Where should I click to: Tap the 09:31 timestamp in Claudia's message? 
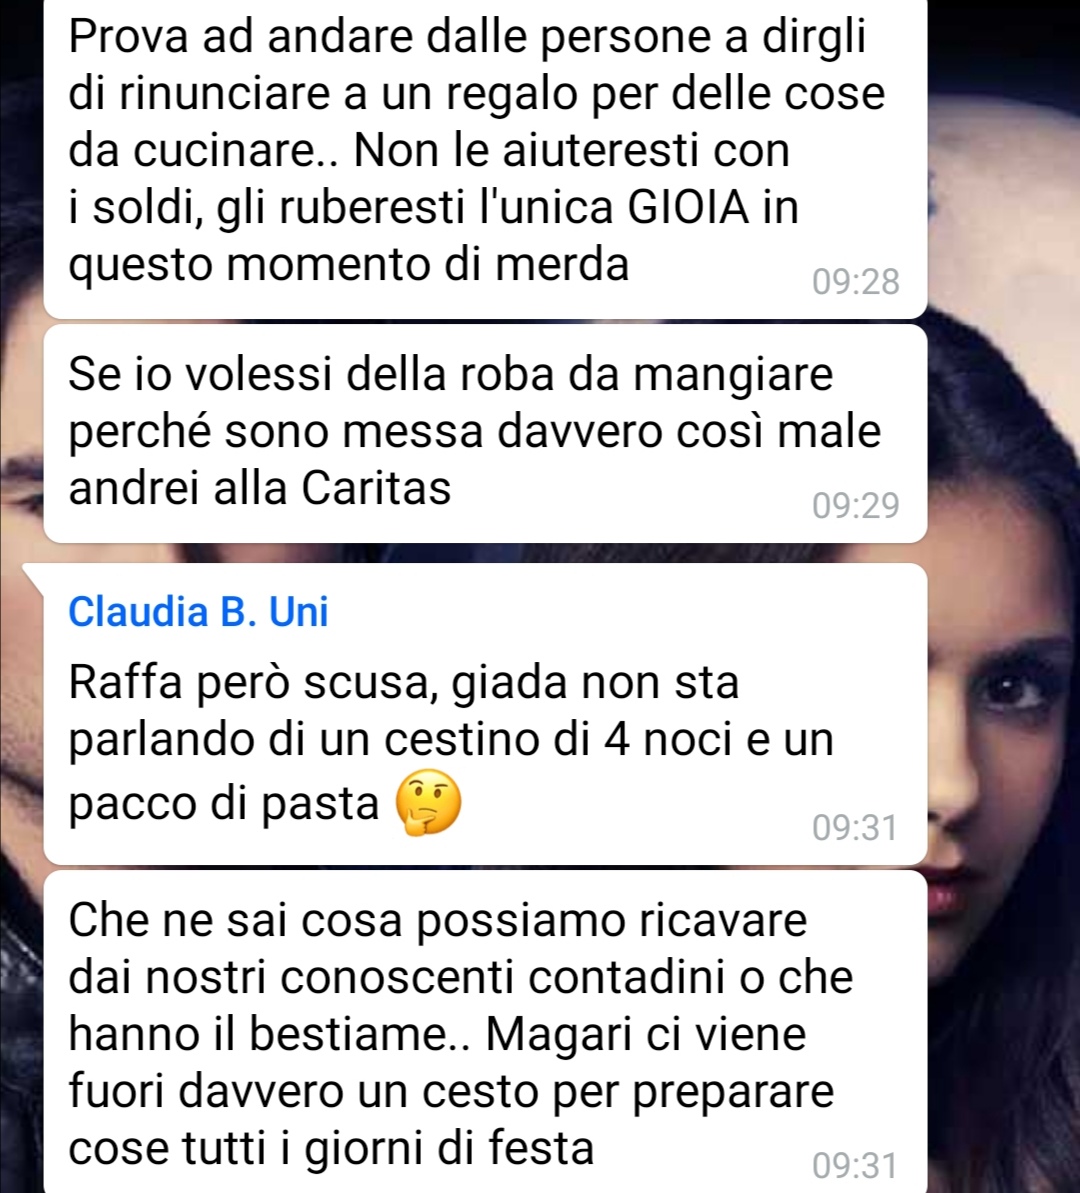pyautogui.click(x=855, y=828)
